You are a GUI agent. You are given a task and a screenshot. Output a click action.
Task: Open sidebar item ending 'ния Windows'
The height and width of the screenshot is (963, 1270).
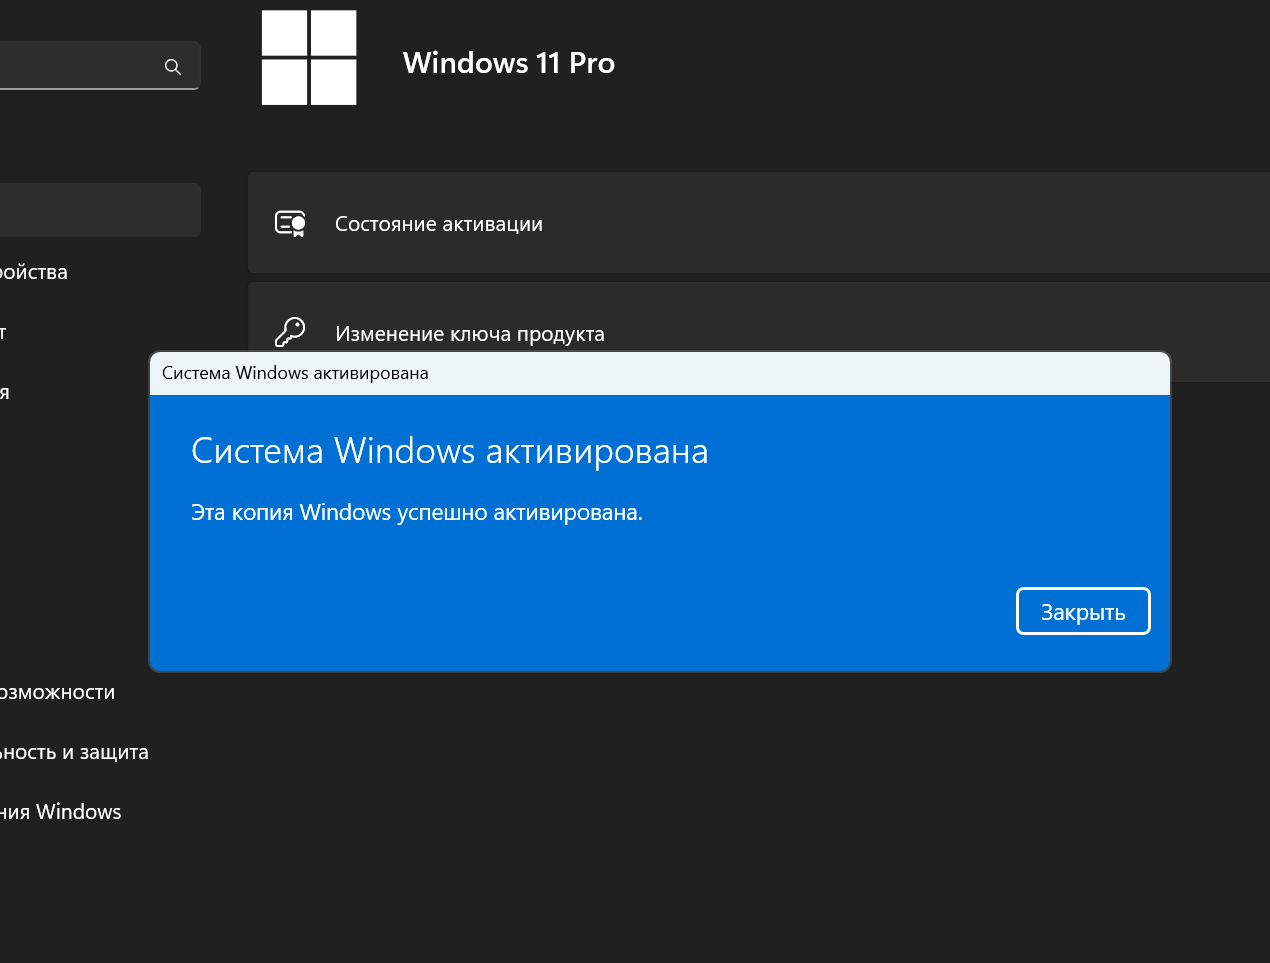click(x=60, y=812)
